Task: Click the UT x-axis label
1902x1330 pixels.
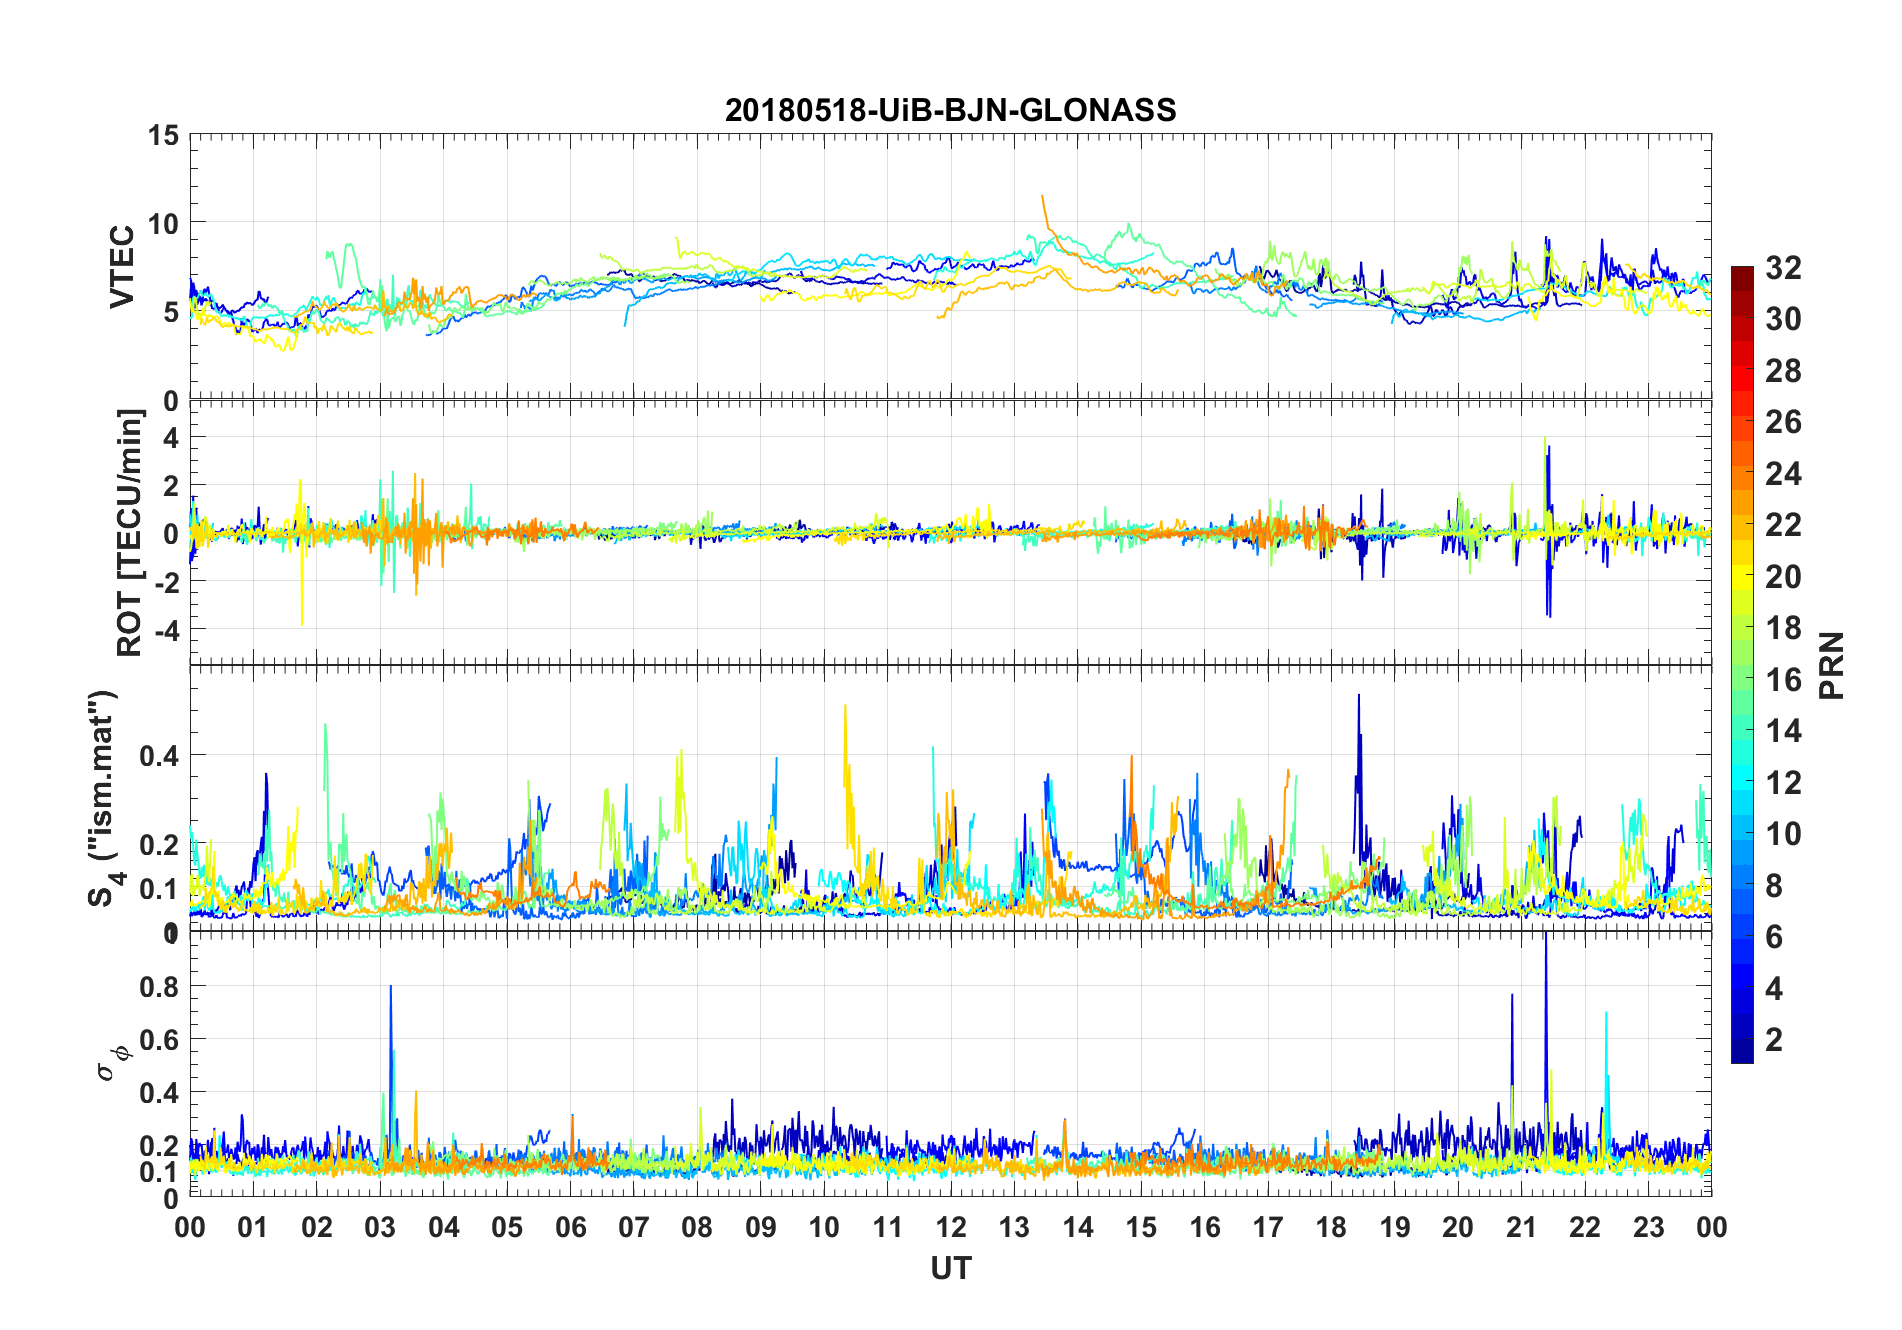Action: tap(950, 1268)
